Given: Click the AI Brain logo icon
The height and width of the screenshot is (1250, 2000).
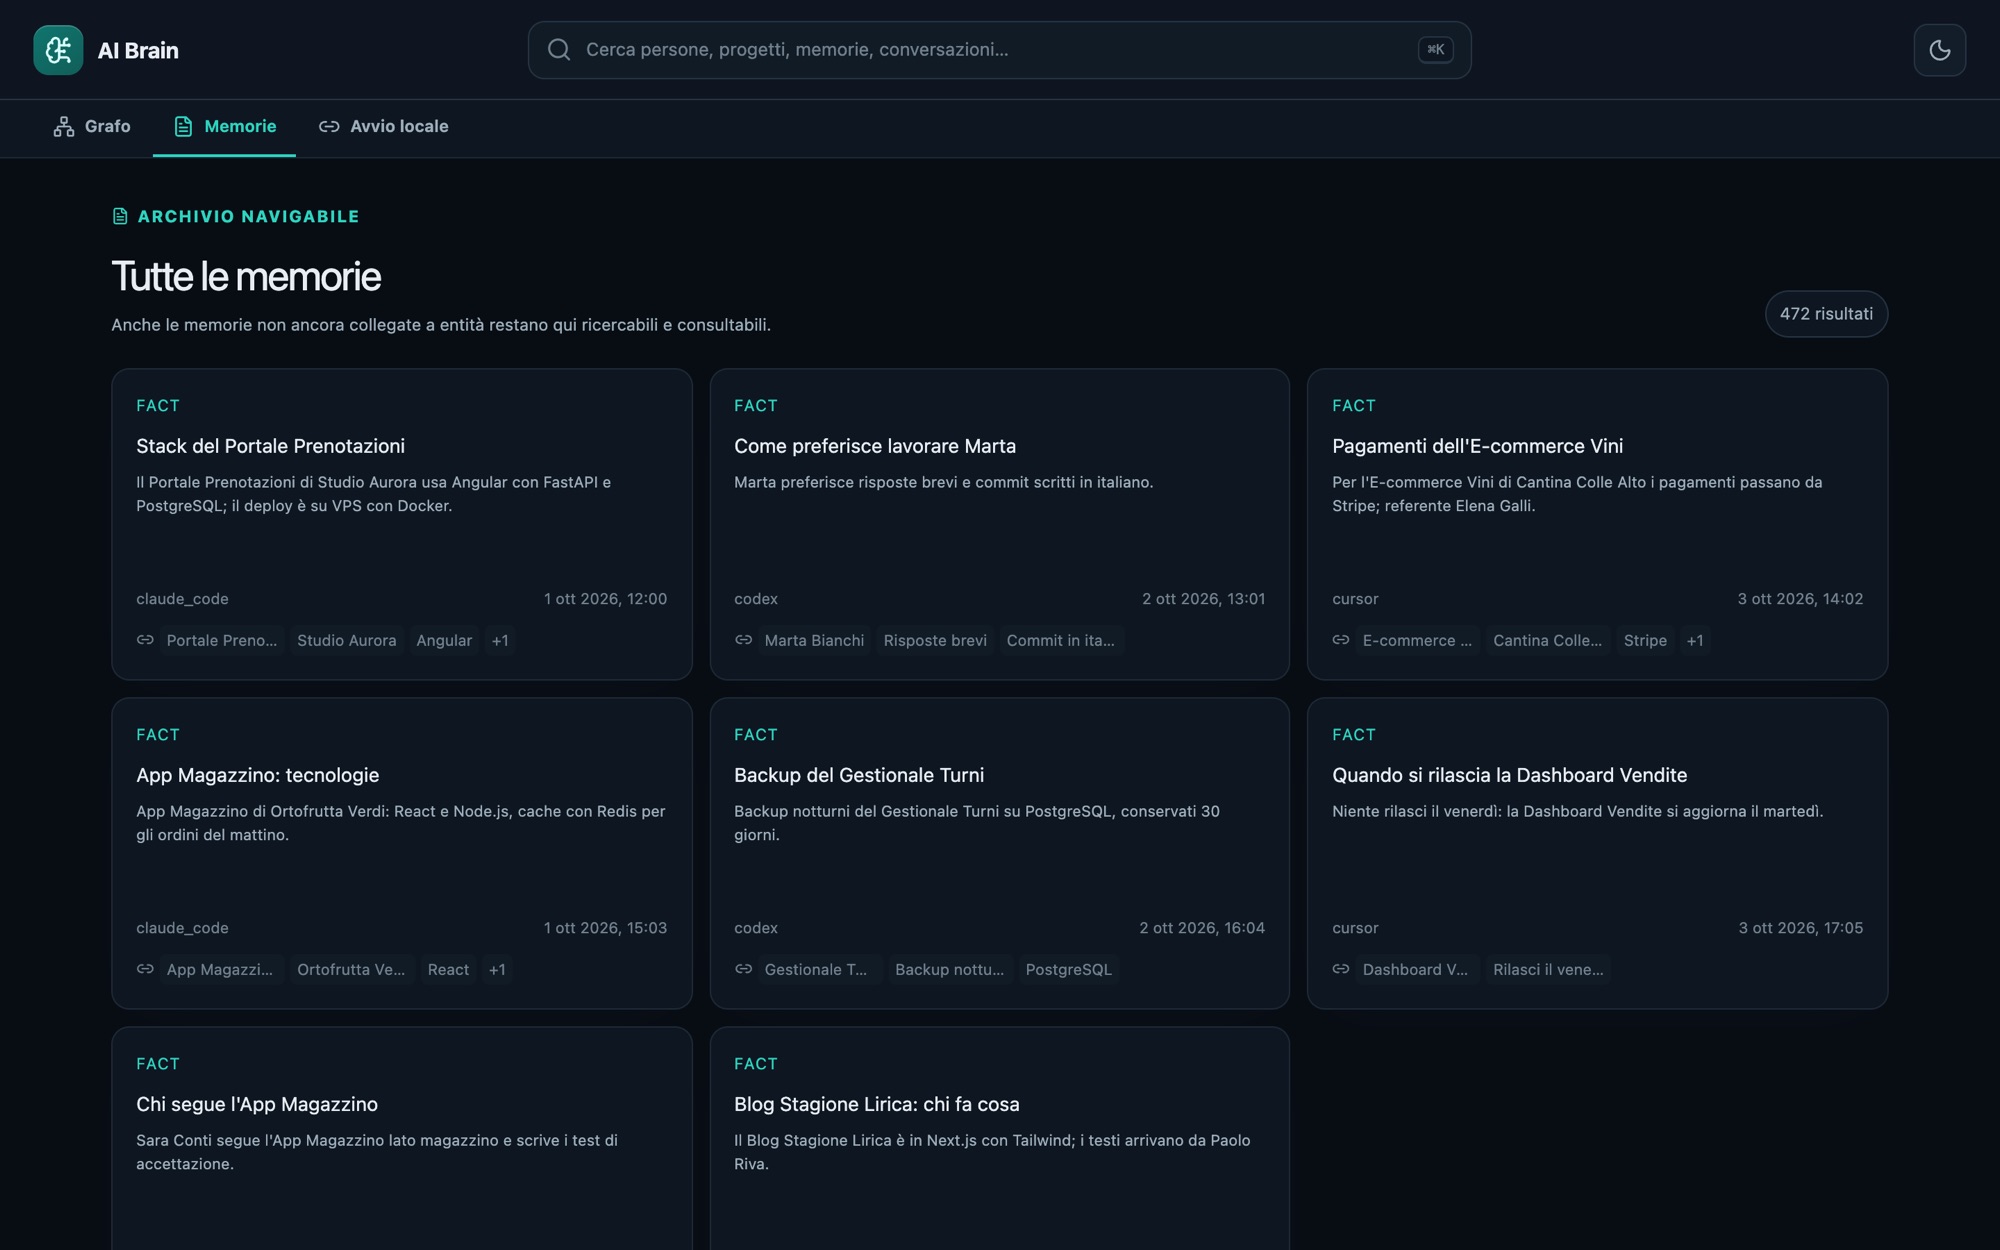Looking at the screenshot, I should point(58,50).
